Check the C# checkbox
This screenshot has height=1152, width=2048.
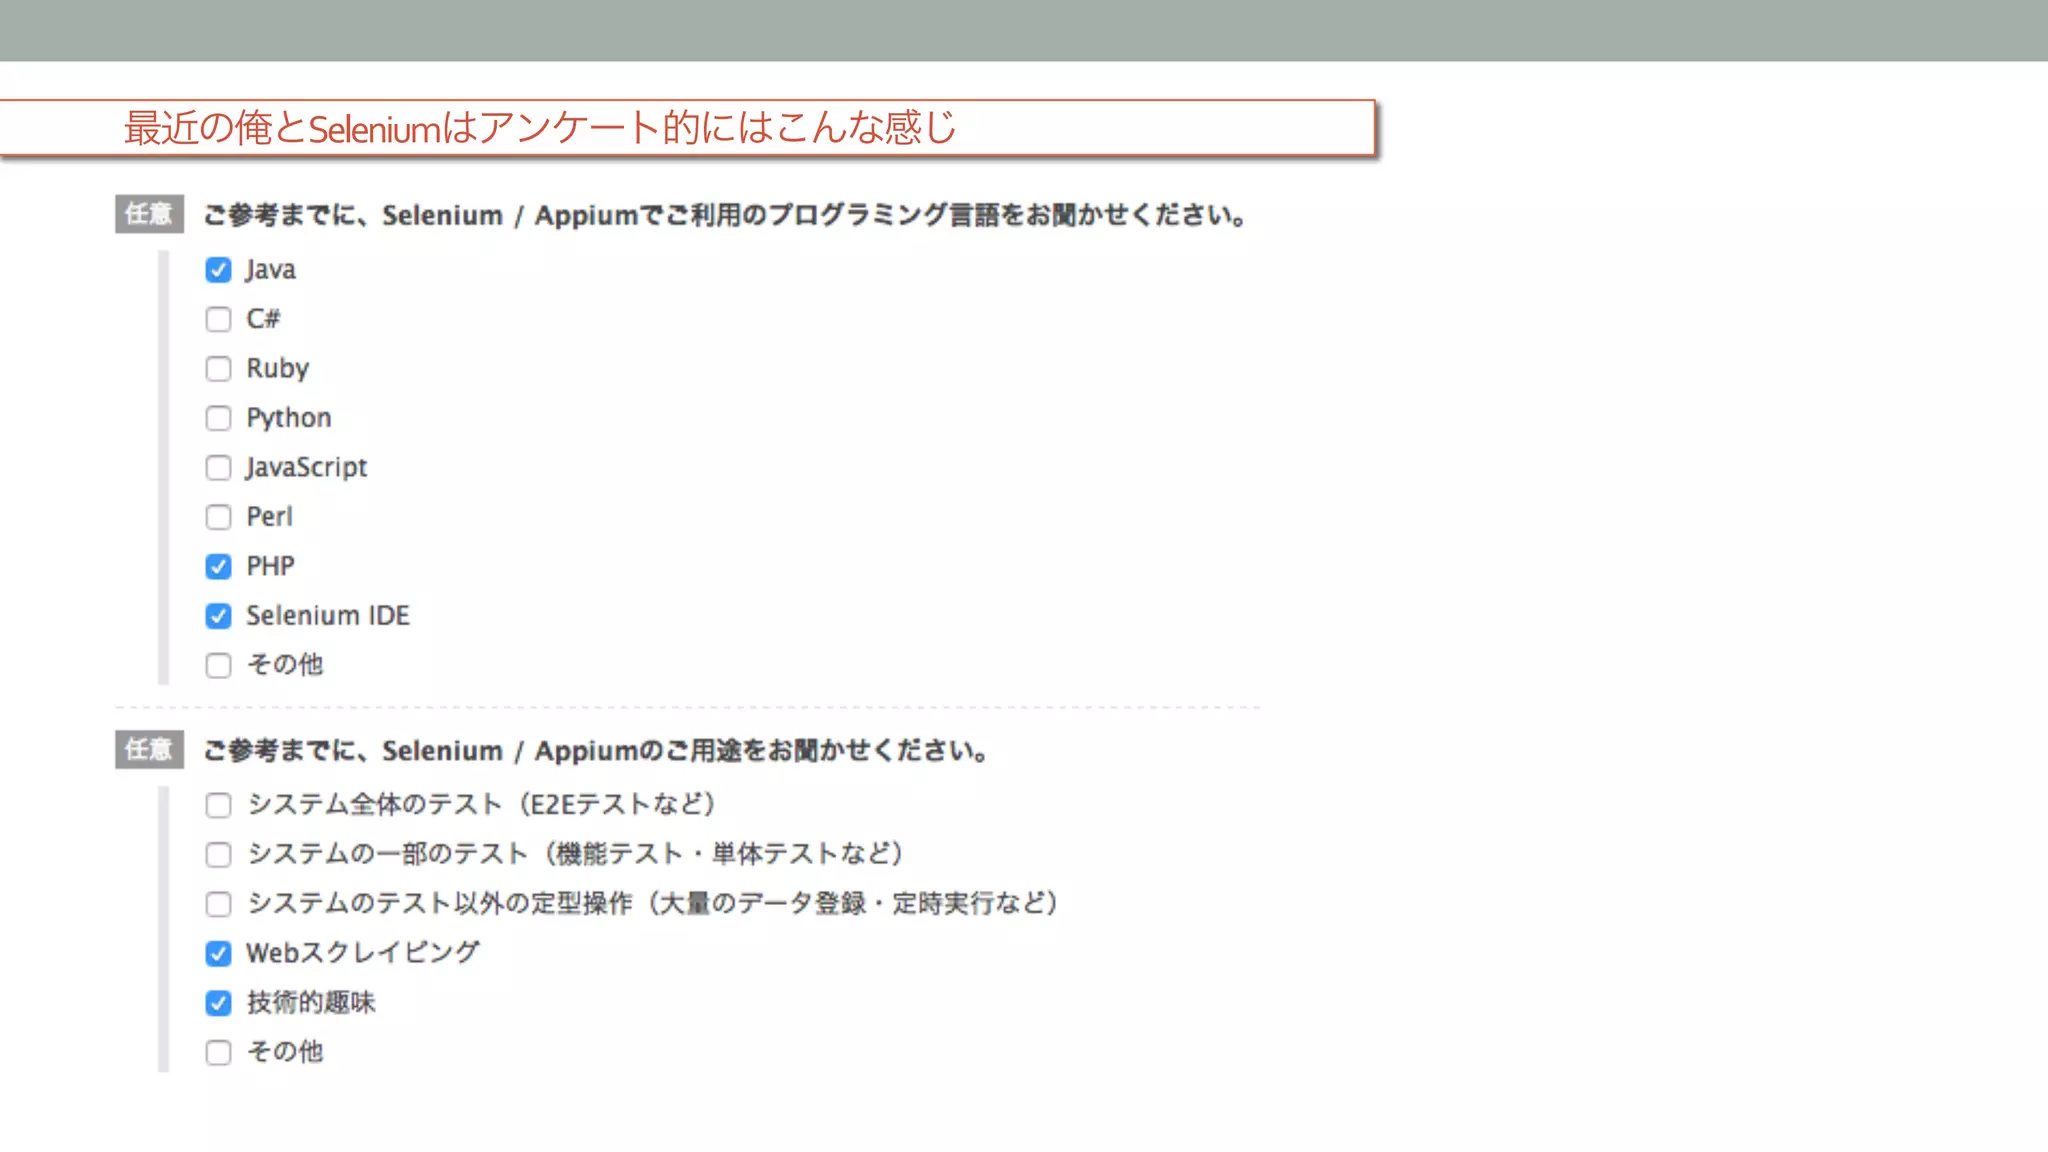(x=218, y=319)
